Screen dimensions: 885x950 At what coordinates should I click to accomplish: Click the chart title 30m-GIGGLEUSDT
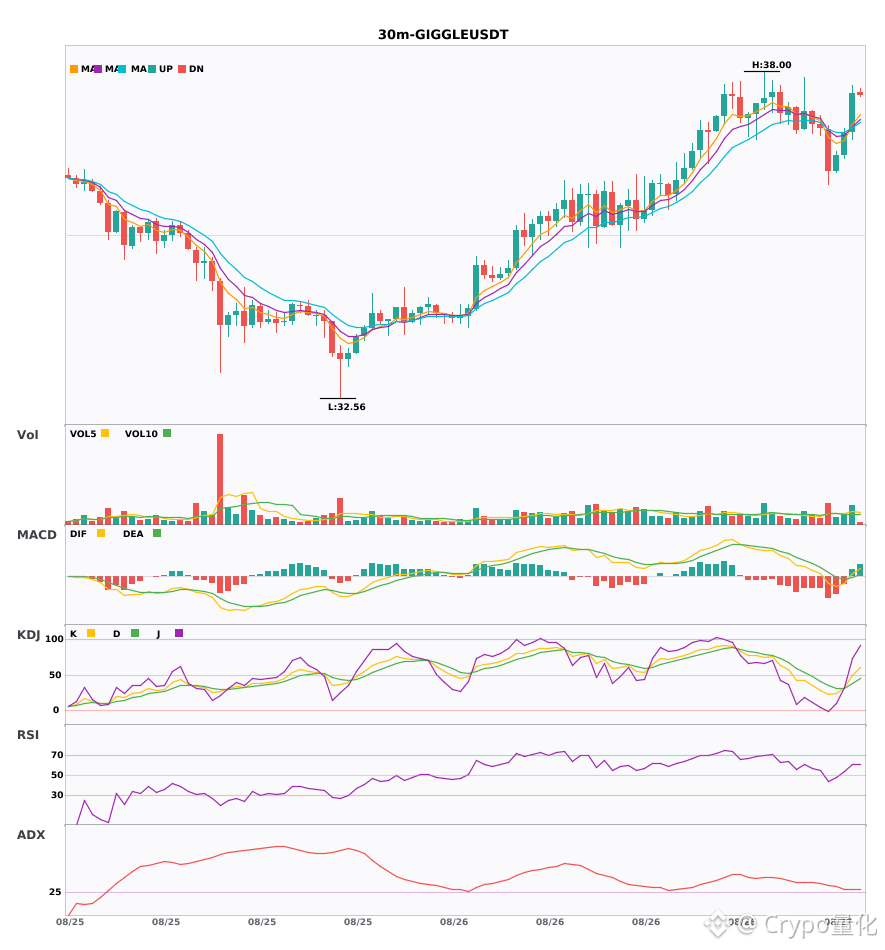(x=443, y=35)
